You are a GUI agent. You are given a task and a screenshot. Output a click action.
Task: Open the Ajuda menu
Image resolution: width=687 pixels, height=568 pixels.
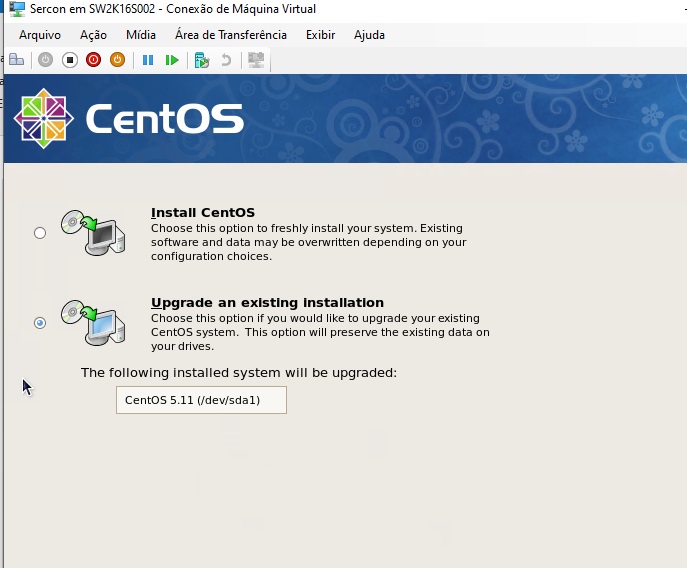pyautogui.click(x=369, y=35)
